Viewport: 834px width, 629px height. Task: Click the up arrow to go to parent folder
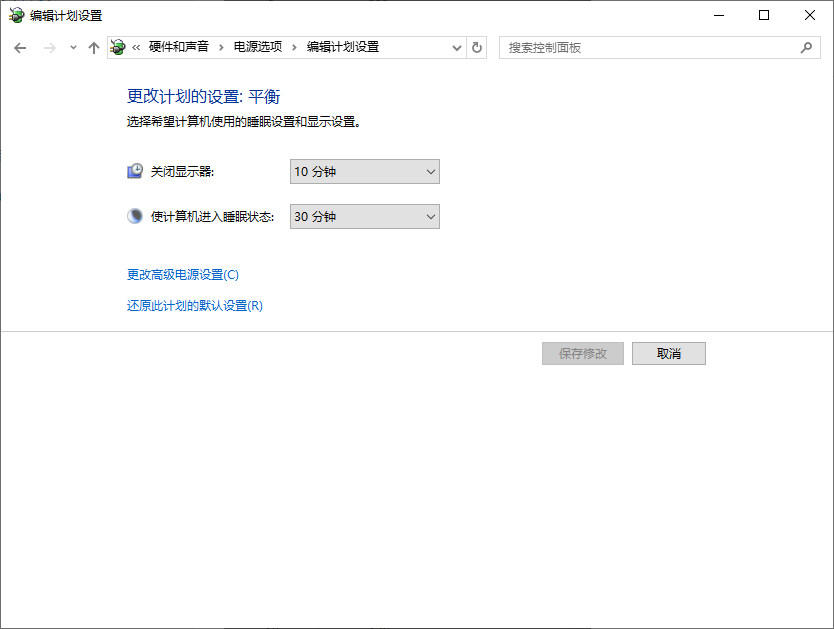[x=94, y=47]
